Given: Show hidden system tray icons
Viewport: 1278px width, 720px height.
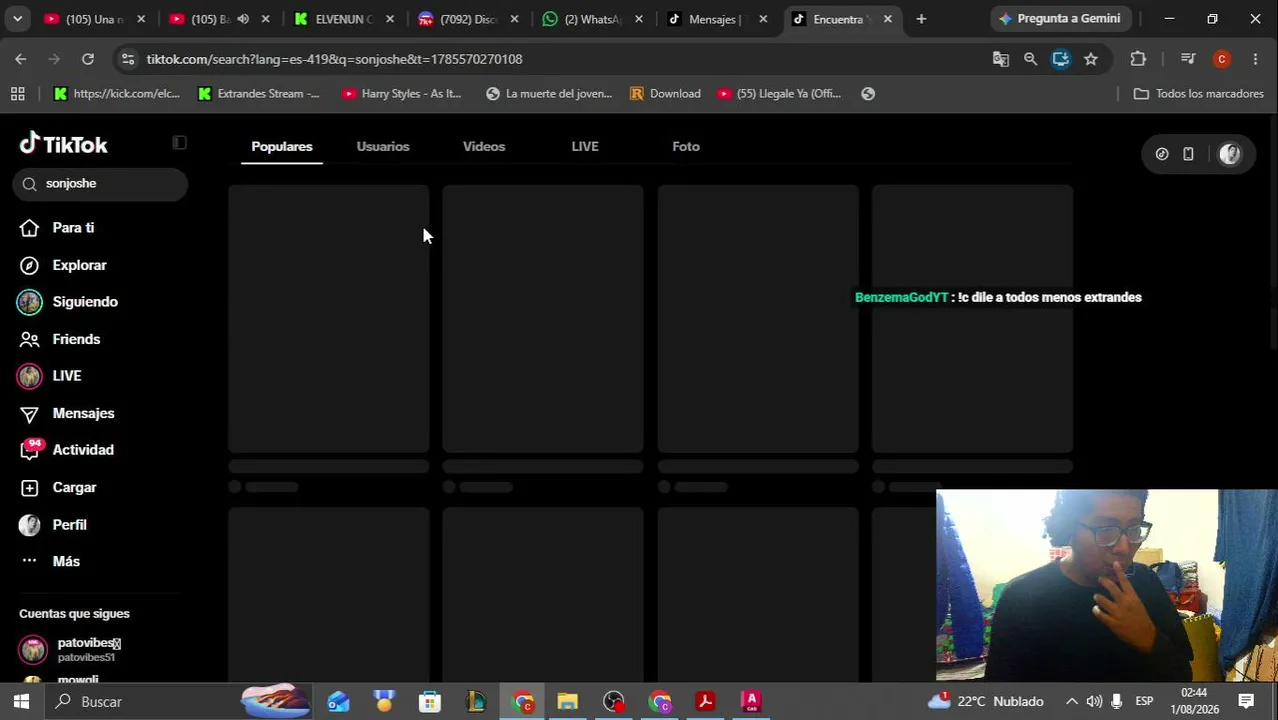Looking at the screenshot, I should tap(1071, 702).
